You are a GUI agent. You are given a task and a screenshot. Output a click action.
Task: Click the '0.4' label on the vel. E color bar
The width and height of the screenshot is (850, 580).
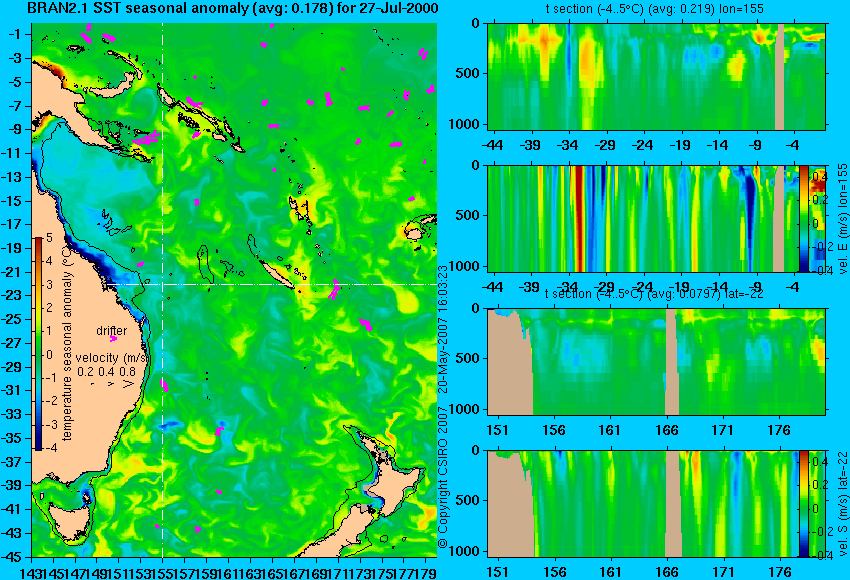click(819, 177)
